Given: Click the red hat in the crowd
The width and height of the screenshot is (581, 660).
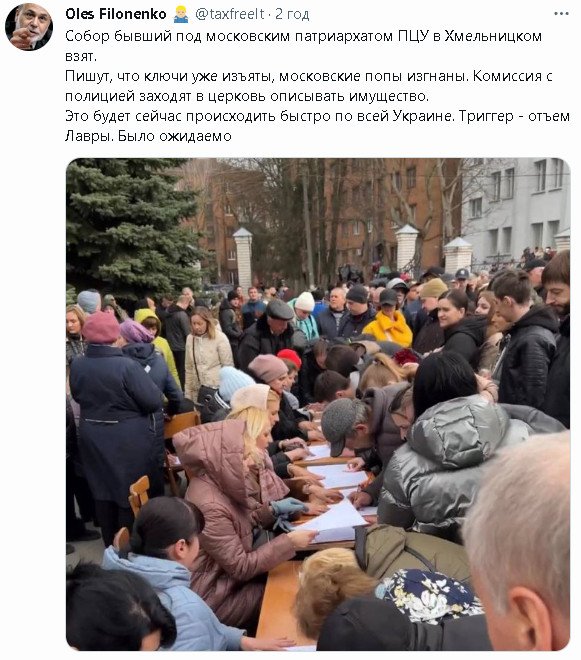Looking at the screenshot, I should pyautogui.click(x=290, y=358).
